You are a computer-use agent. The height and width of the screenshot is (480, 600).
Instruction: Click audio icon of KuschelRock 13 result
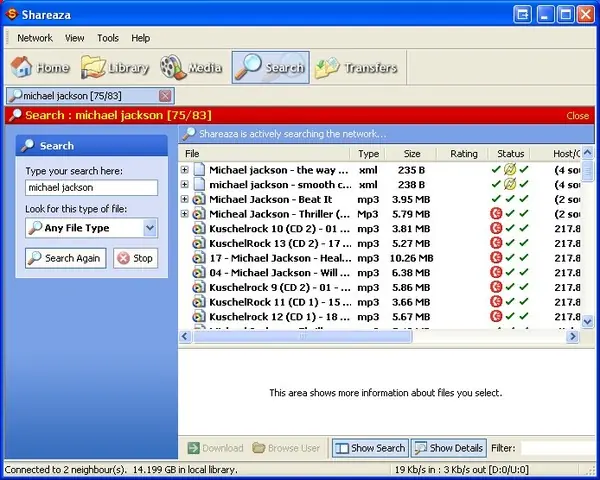[x=199, y=243]
